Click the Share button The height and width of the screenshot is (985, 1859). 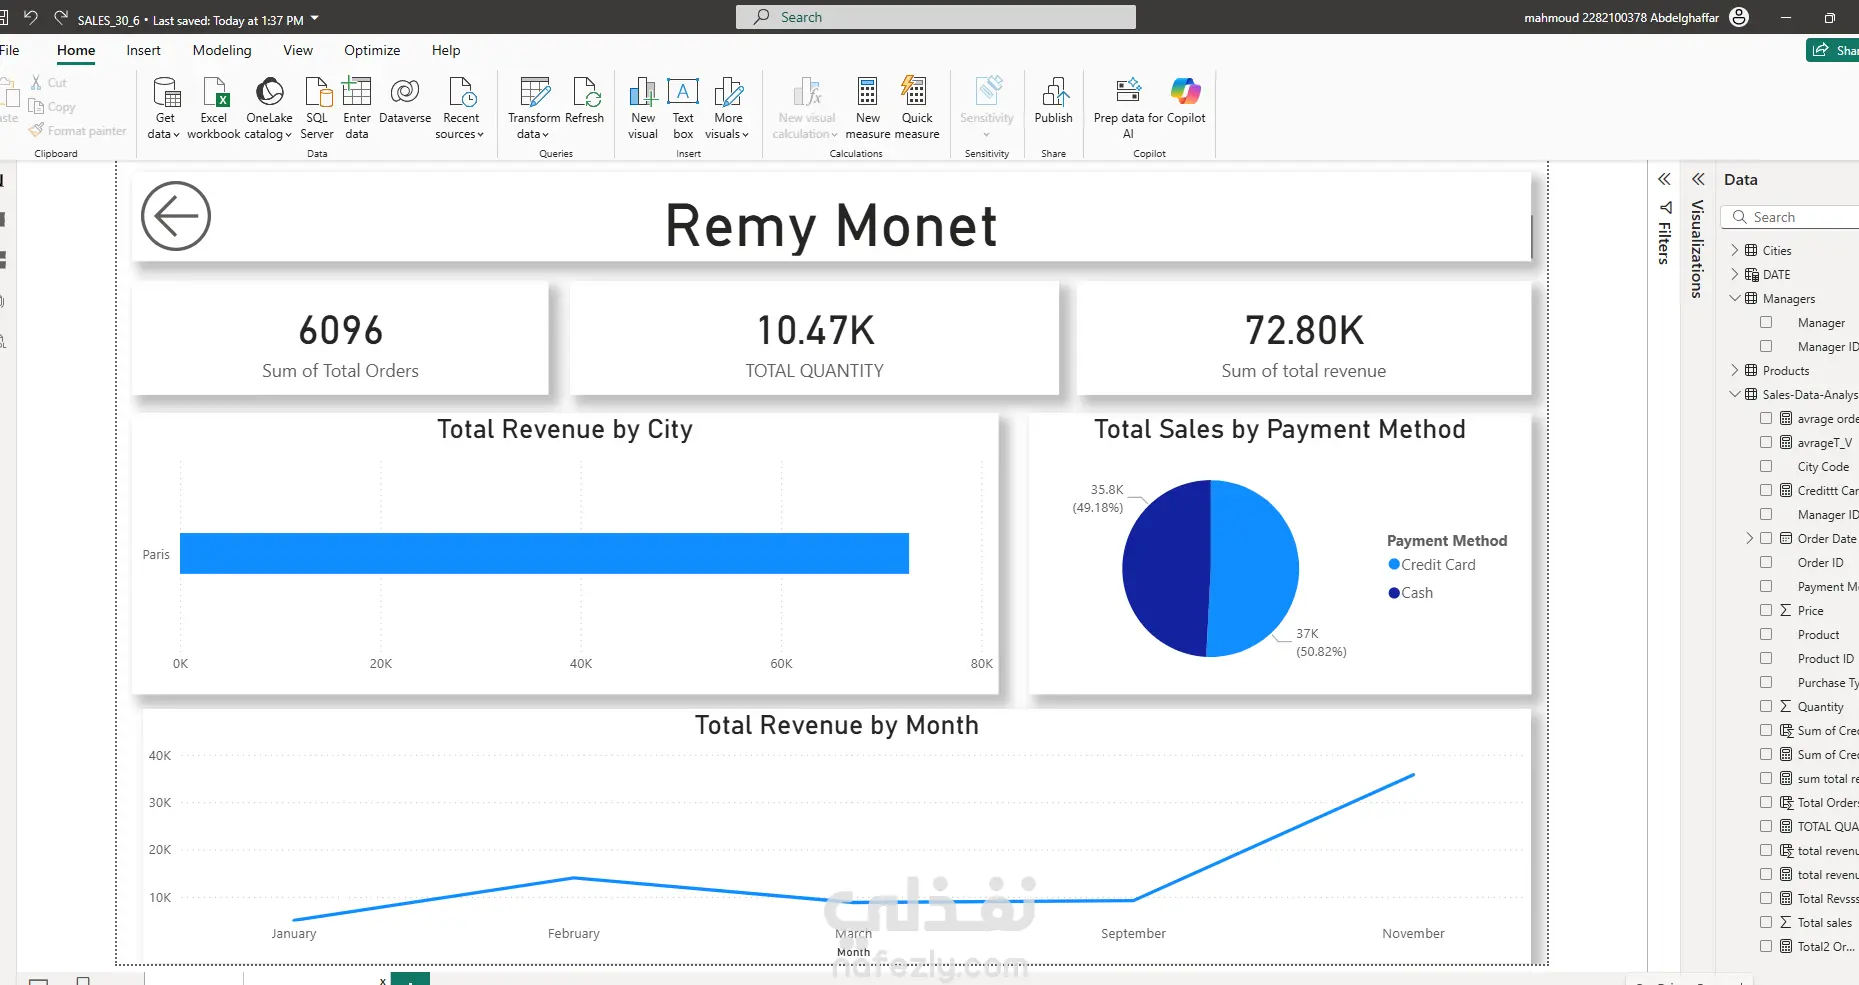tap(1833, 50)
